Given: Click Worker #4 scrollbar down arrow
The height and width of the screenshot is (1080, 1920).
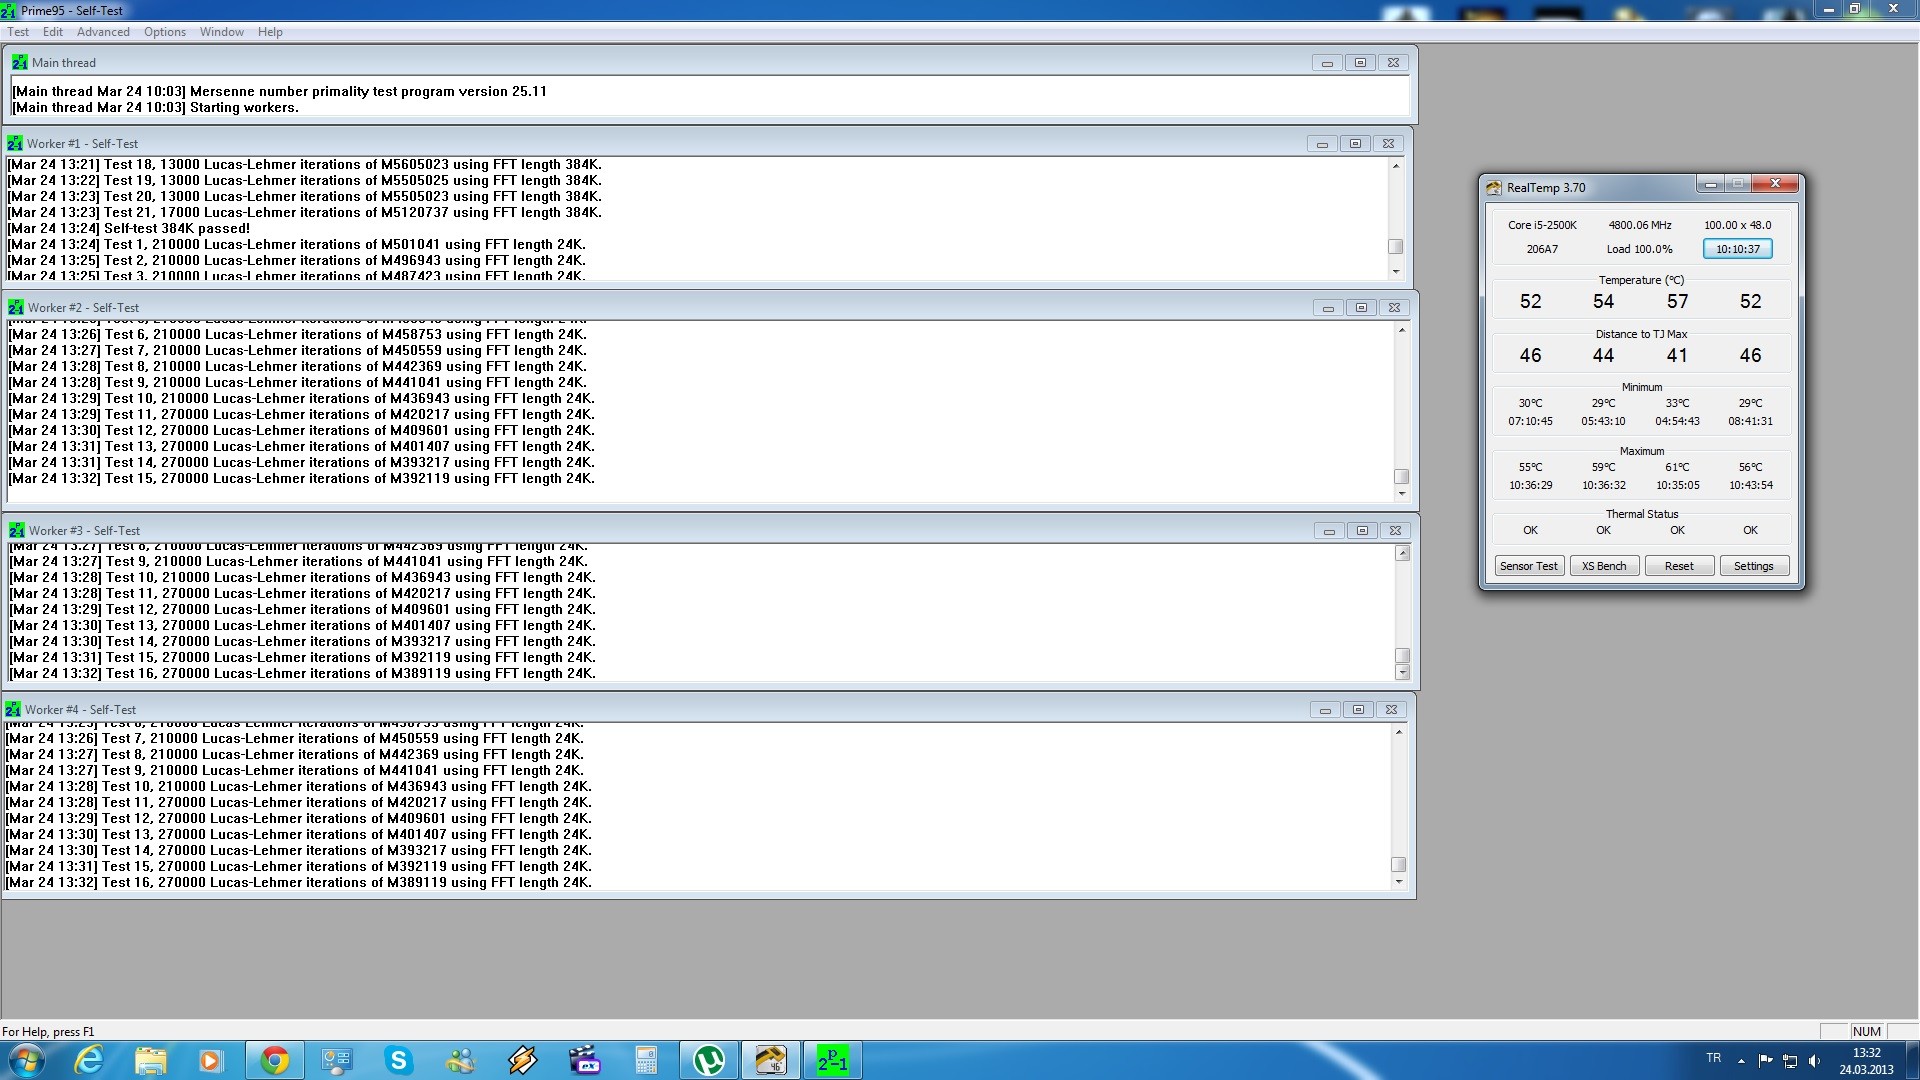Looking at the screenshot, I should (1398, 882).
